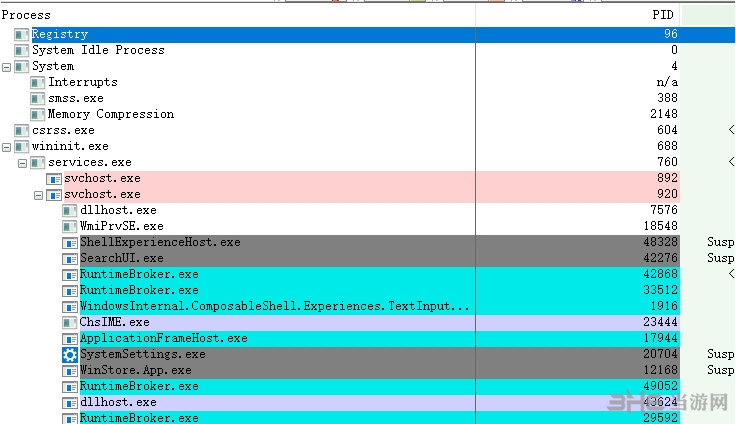Collapse the wininit.exe process tree
Viewport: 736px width, 424px height.
tap(7, 146)
